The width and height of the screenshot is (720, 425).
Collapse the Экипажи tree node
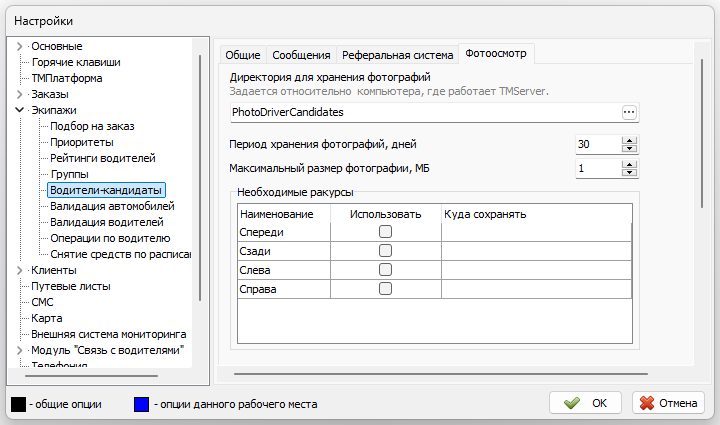tap(20, 110)
